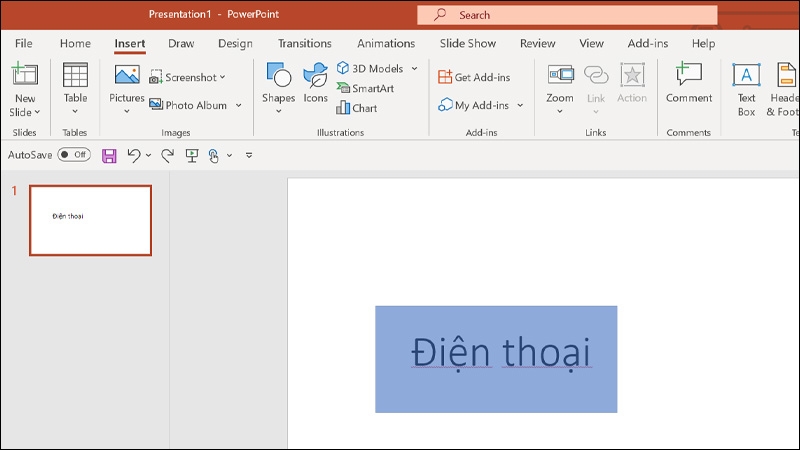Click the Zoom dropdown arrow under Zoom
800x450 pixels.
(x=560, y=111)
